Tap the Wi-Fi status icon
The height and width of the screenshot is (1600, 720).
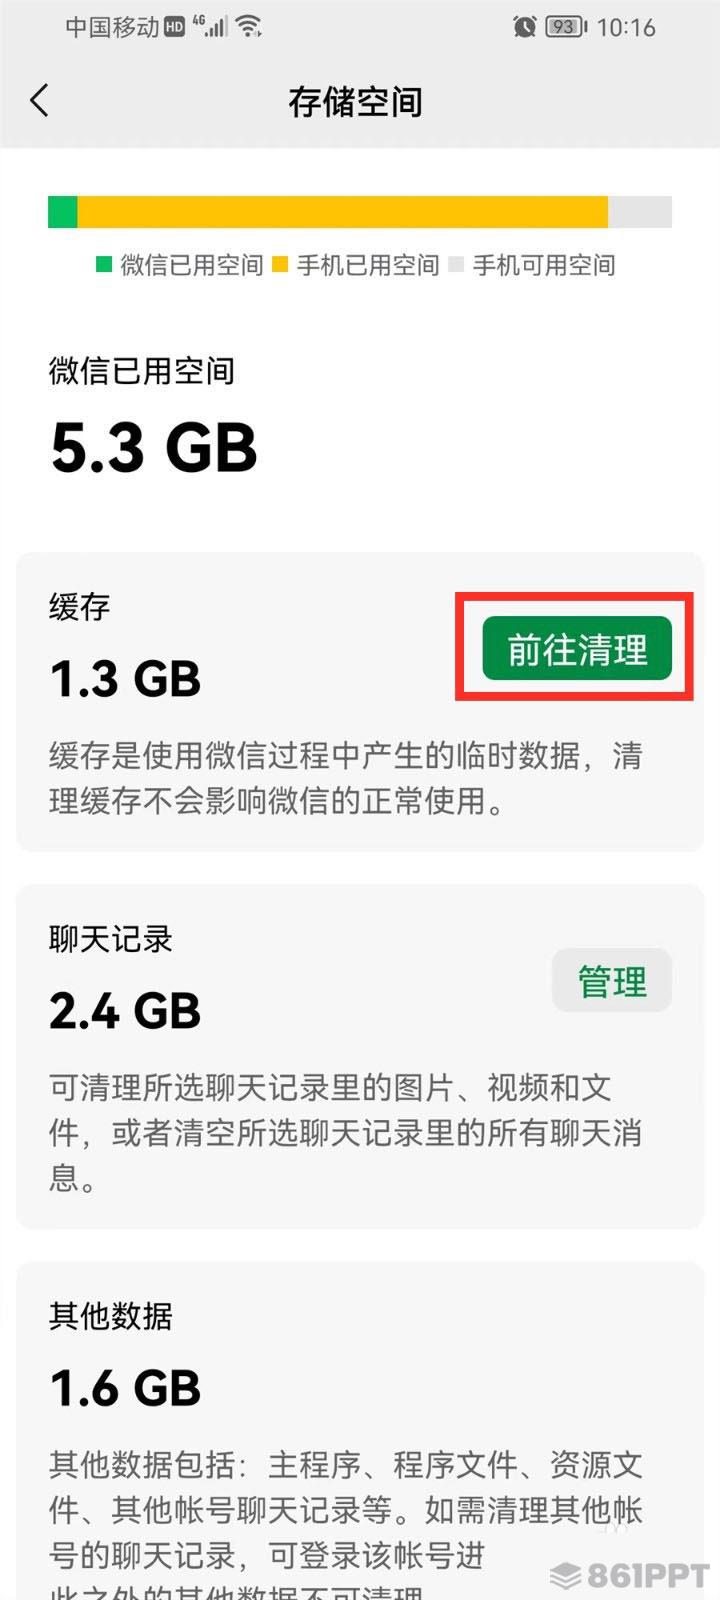click(x=248, y=27)
